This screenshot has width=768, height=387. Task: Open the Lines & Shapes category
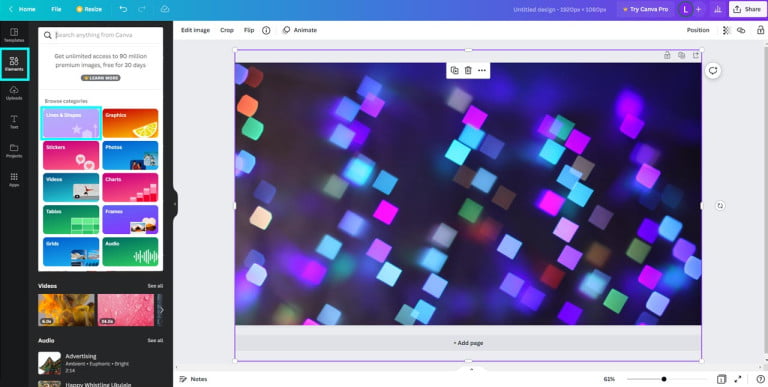click(x=71, y=123)
